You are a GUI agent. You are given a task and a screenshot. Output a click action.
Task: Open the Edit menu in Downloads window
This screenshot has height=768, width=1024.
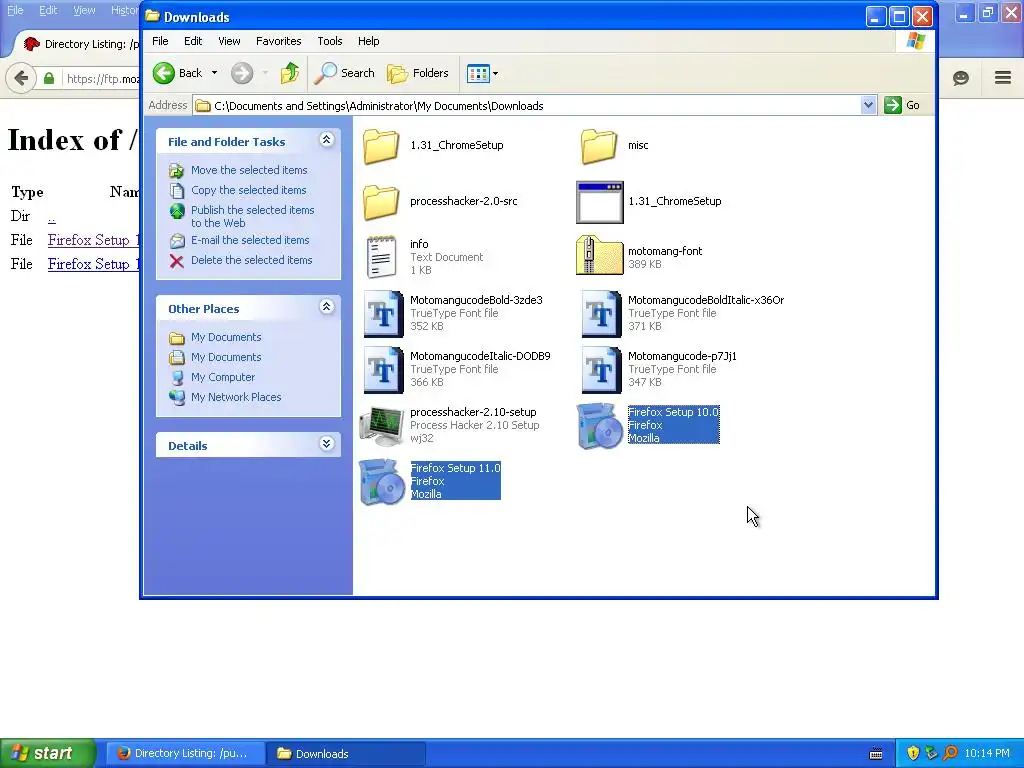click(193, 41)
